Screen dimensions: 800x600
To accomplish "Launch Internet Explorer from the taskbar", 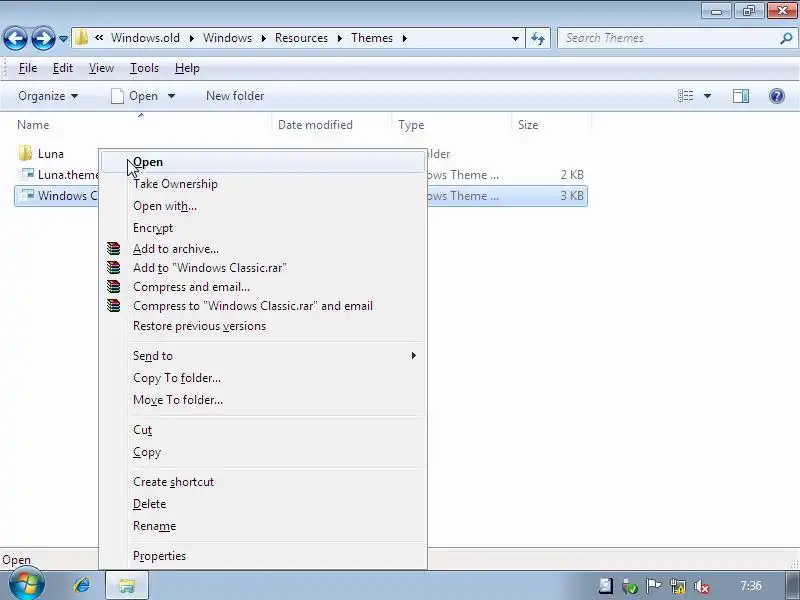I will click(x=82, y=585).
